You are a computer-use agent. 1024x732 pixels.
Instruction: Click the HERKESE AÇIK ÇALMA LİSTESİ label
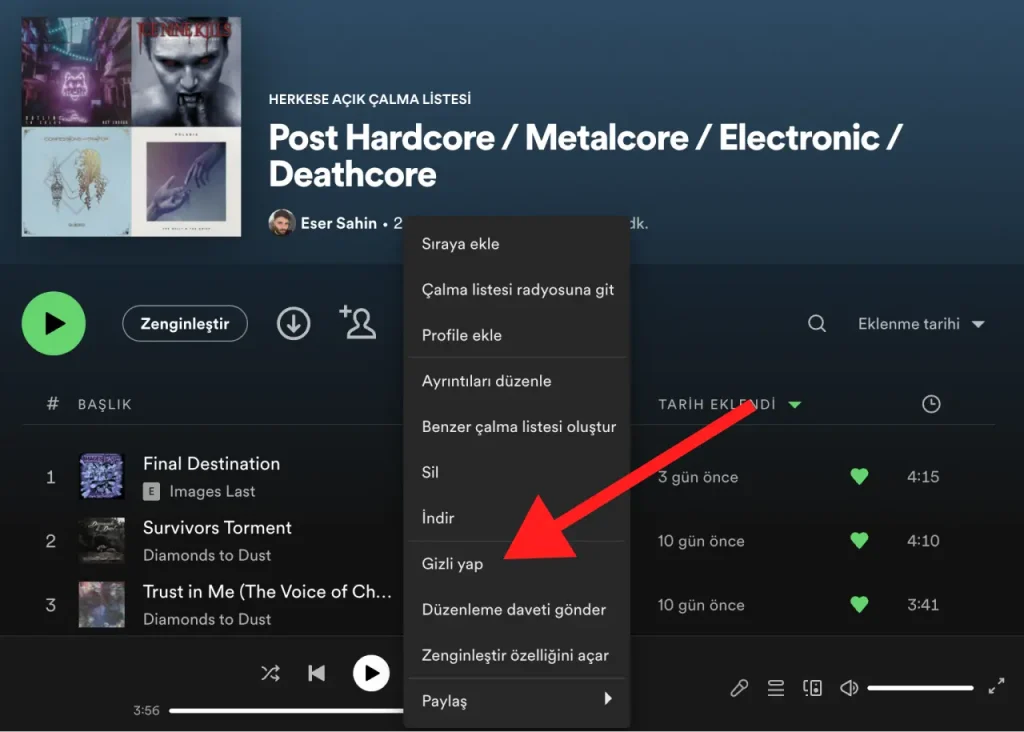(x=370, y=99)
